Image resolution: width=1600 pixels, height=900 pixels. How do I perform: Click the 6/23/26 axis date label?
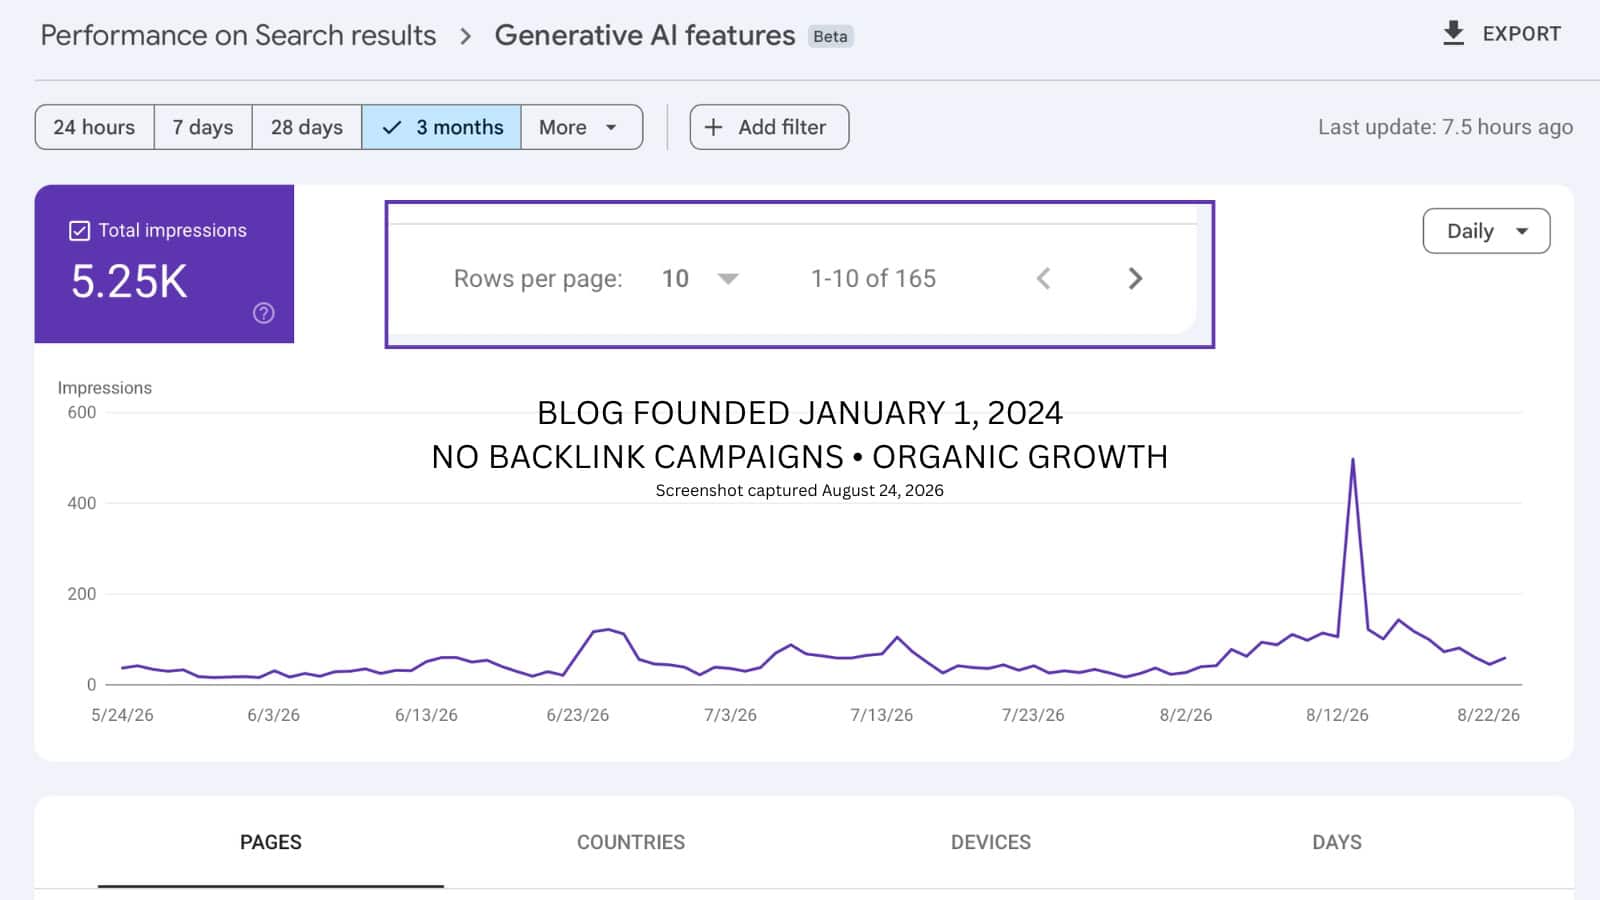pyautogui.click(x=577, y=715)
